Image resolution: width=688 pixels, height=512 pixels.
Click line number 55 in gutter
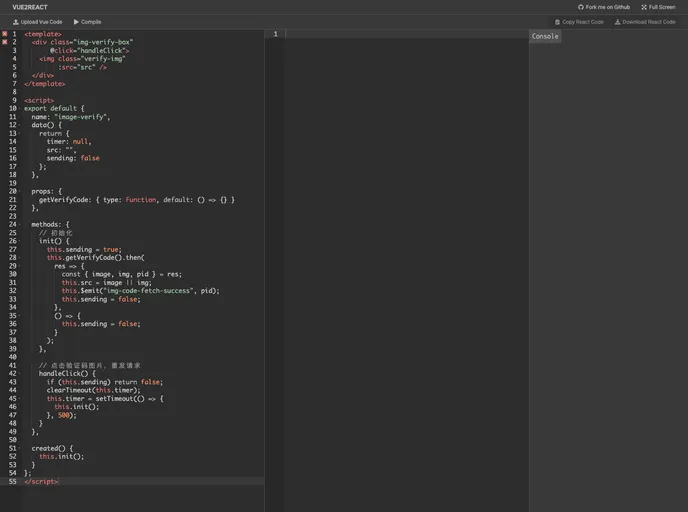13,482
